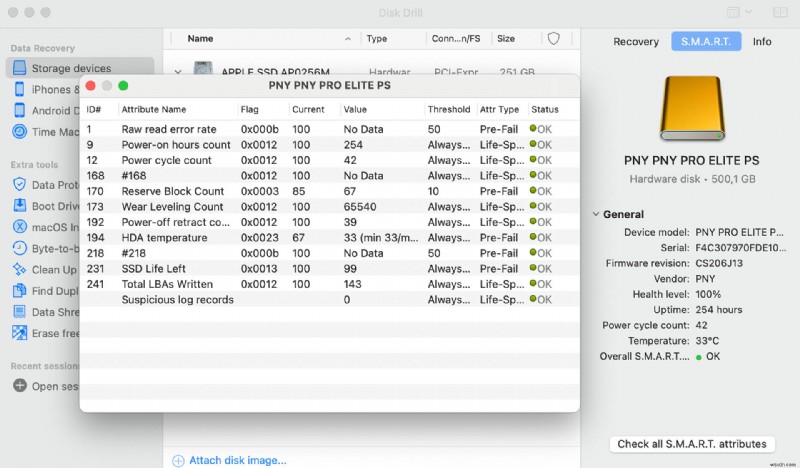The image size is (800, 468).
Task: Open iPhones & iPads sidebar entry
Action: [x=47, y=89]
